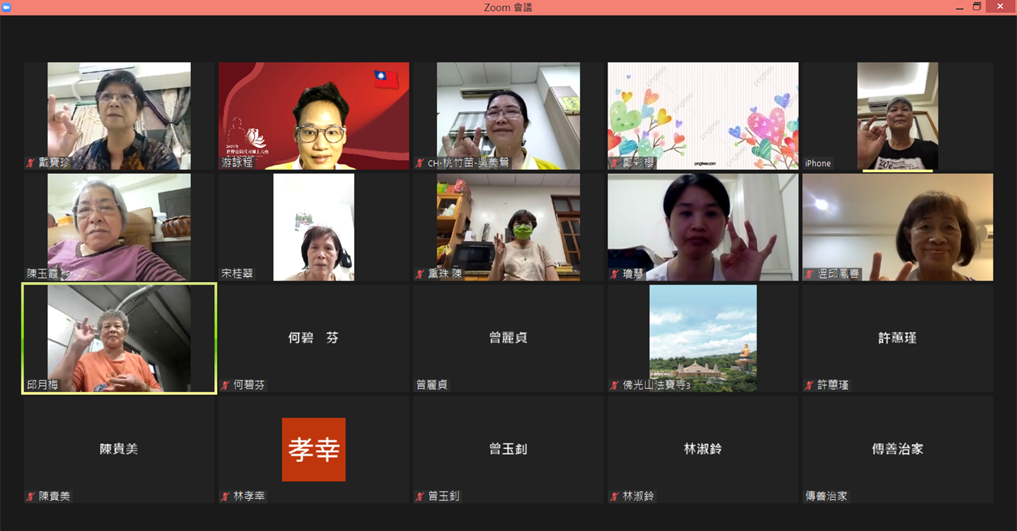Screen dimensions: 1017x531
Task: Select the temple landscape picture tile
Action: [703, 337]
